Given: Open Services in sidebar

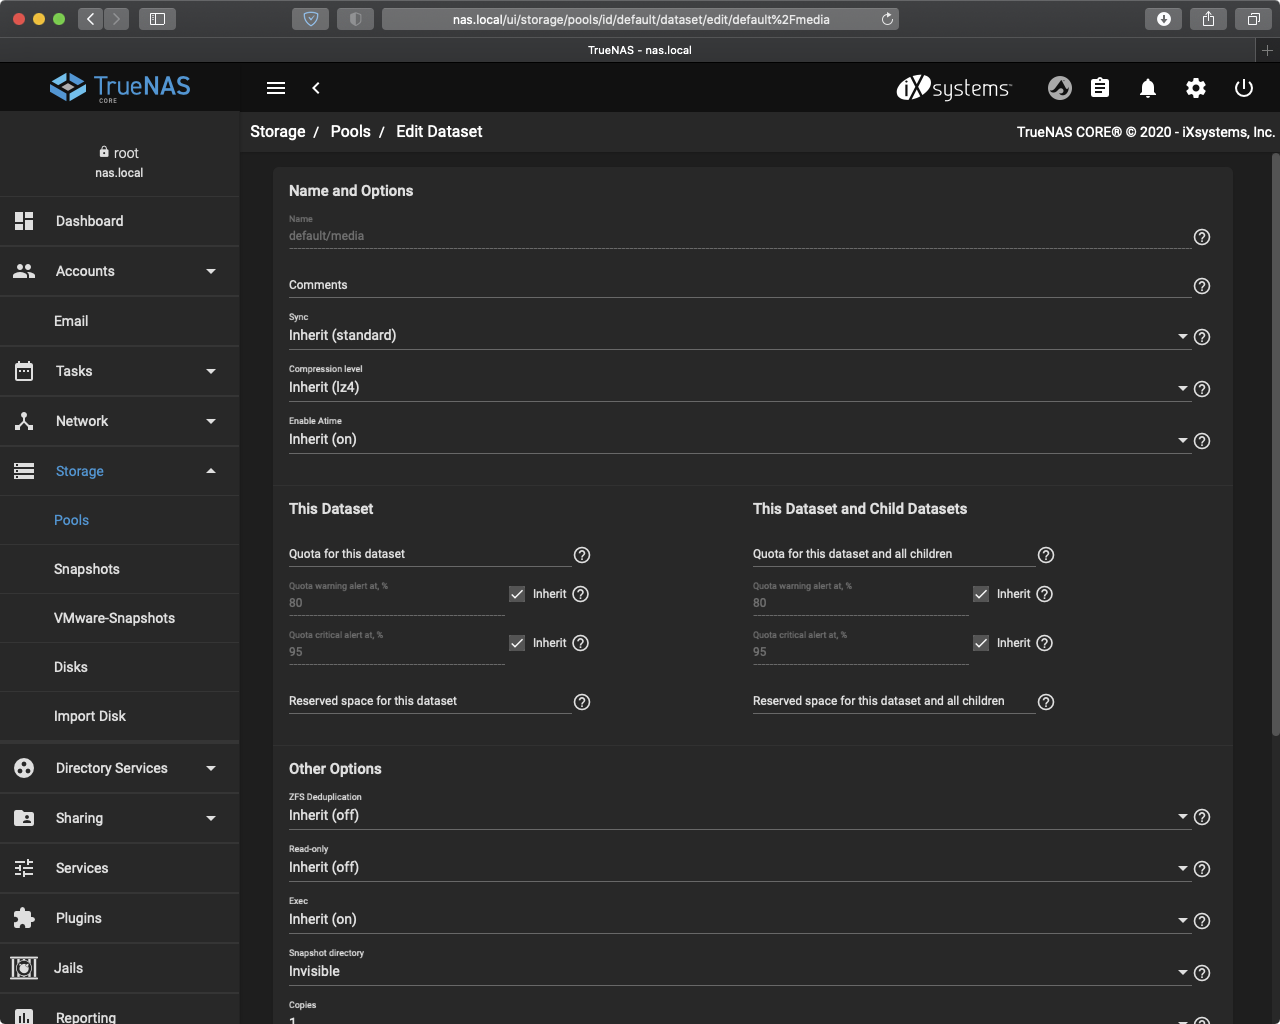Looking at the screenshot, I should [x=120, y=868].
